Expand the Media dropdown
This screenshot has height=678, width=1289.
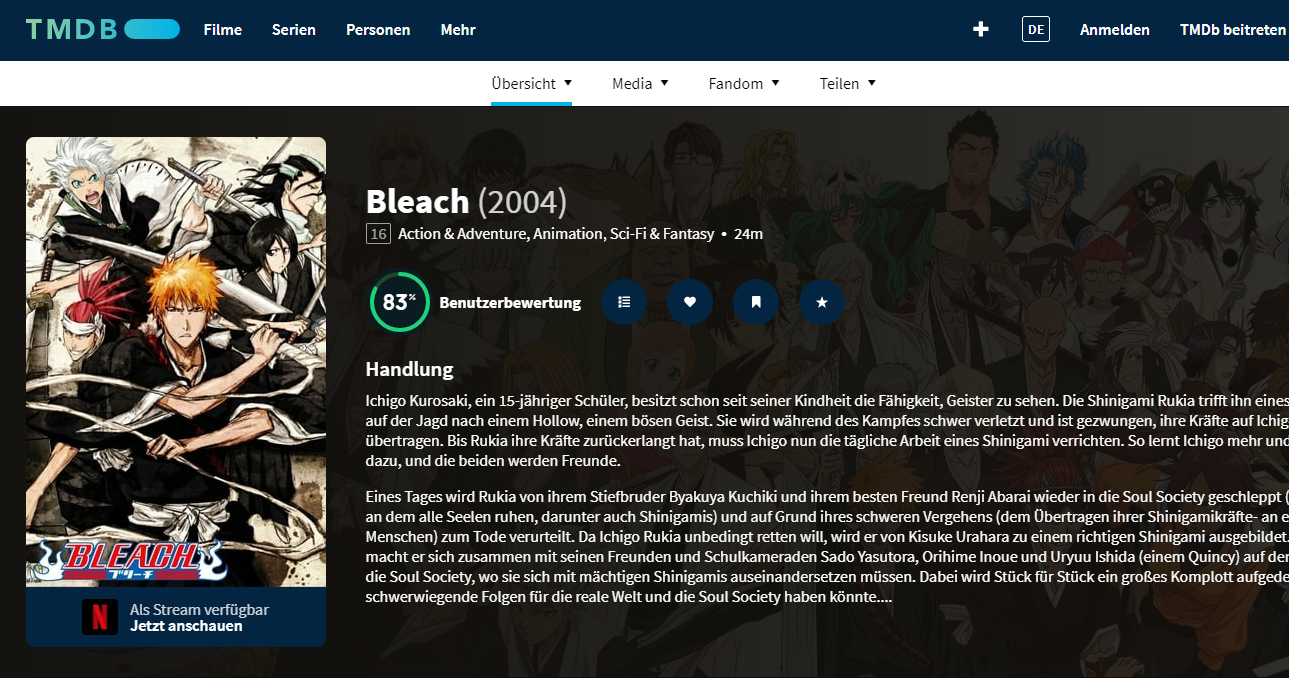[x=640, y=83]
